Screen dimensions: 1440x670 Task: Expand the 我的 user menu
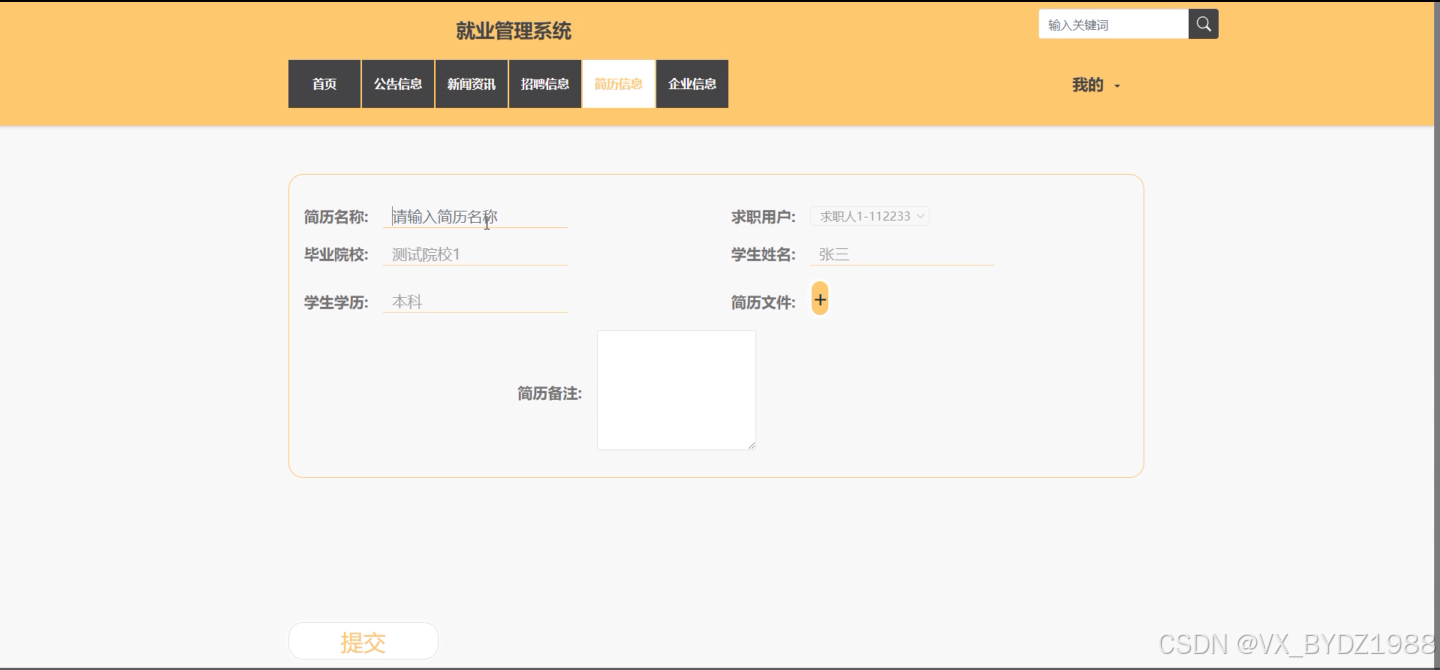(1096, 85)
